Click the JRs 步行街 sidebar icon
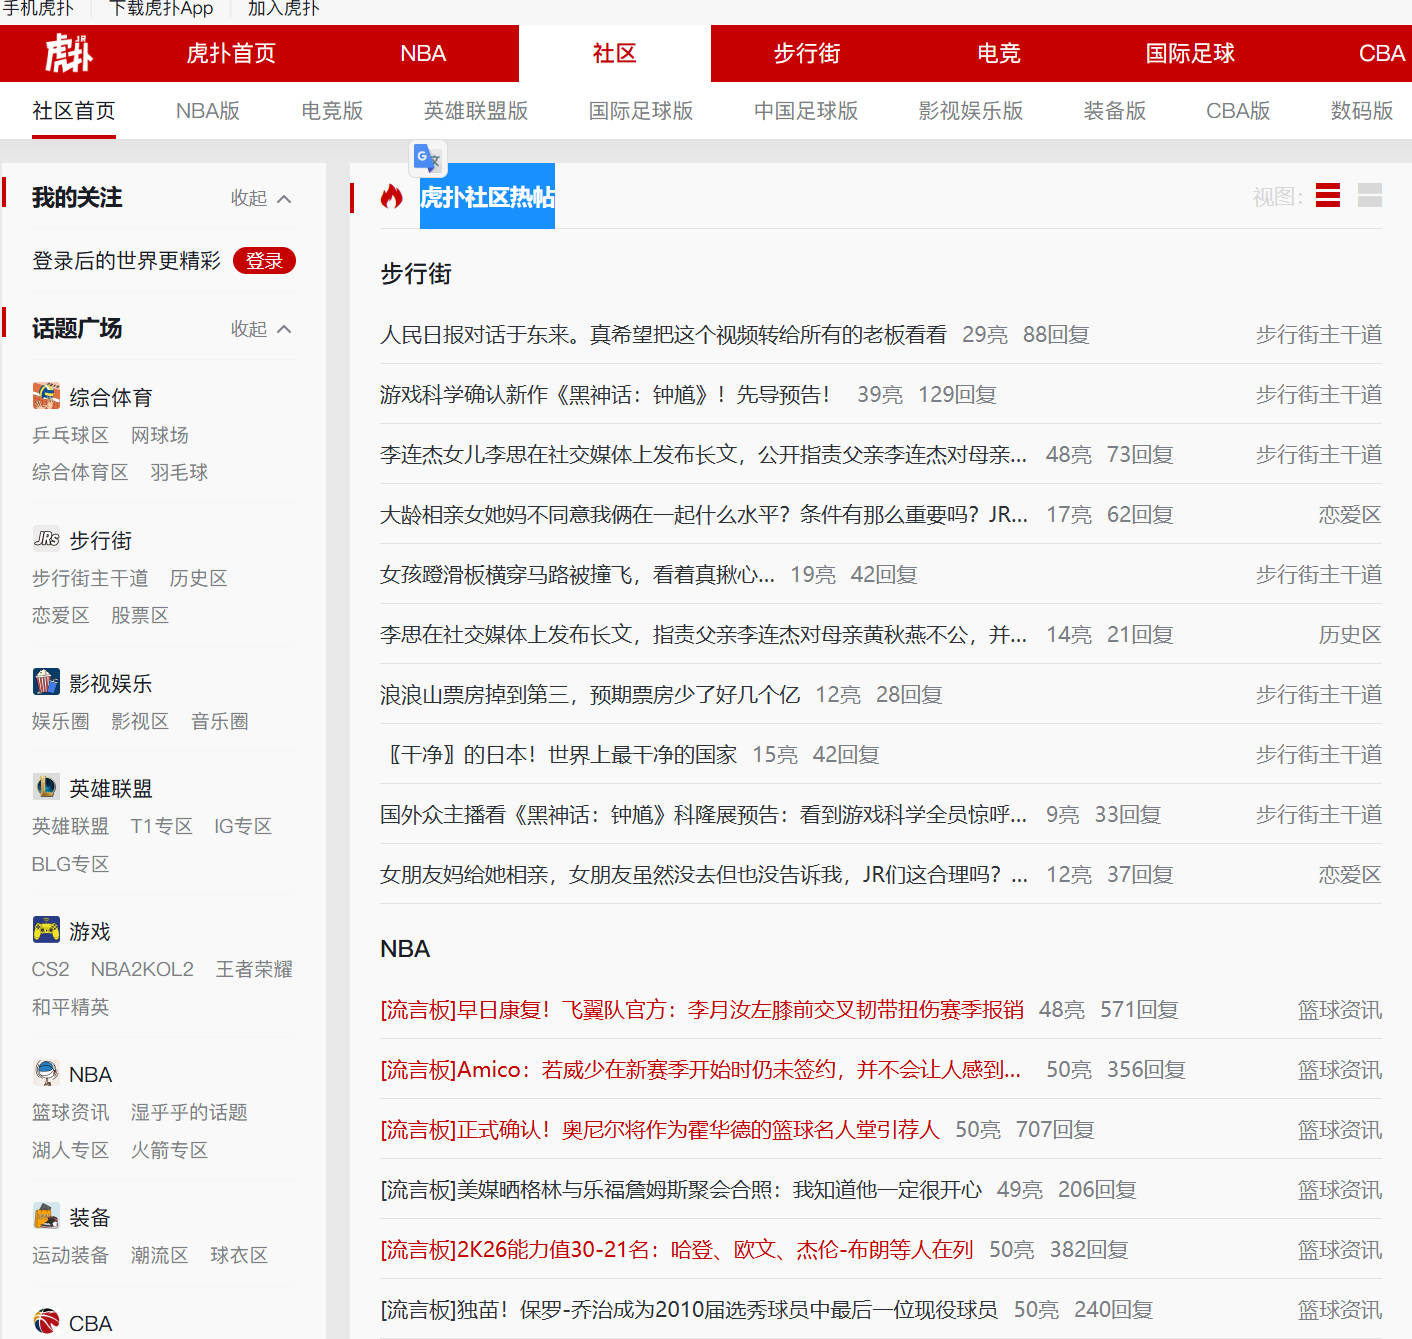The width and height of the screenshot is (1412, 1339). [x=45, y=539]
